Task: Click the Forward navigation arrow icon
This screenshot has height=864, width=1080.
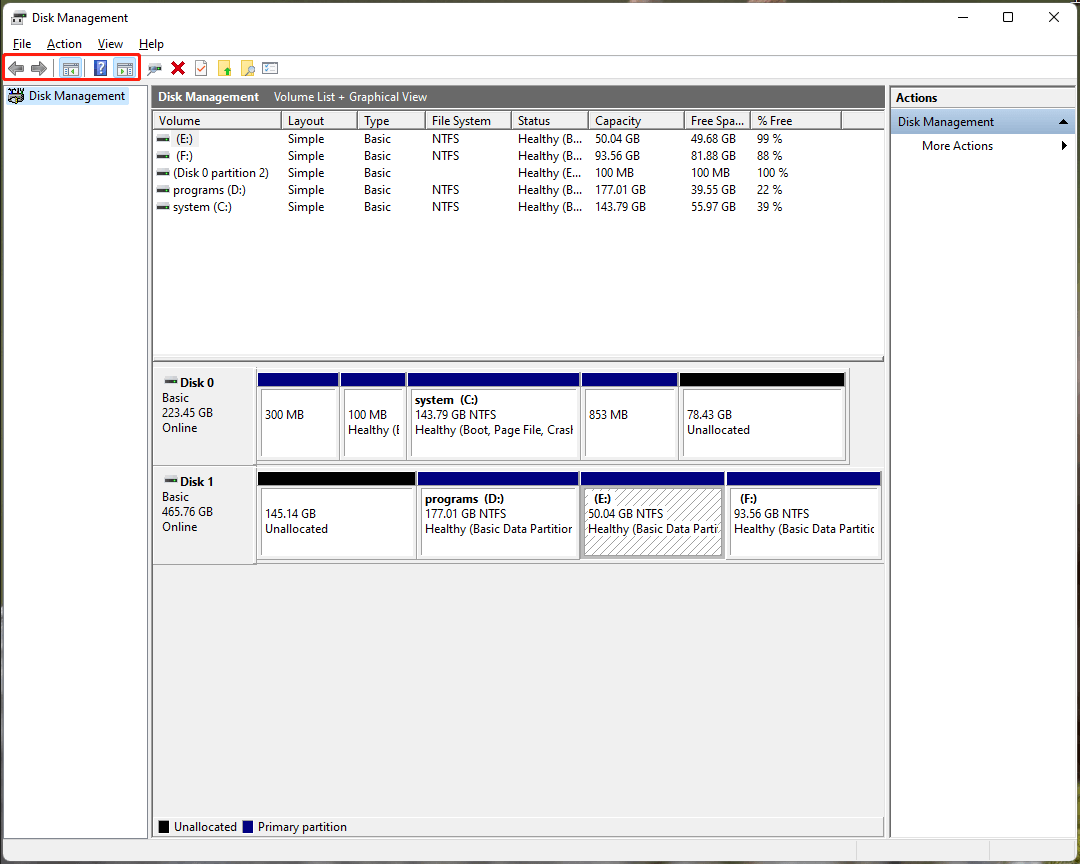Action: click(39, 68)
